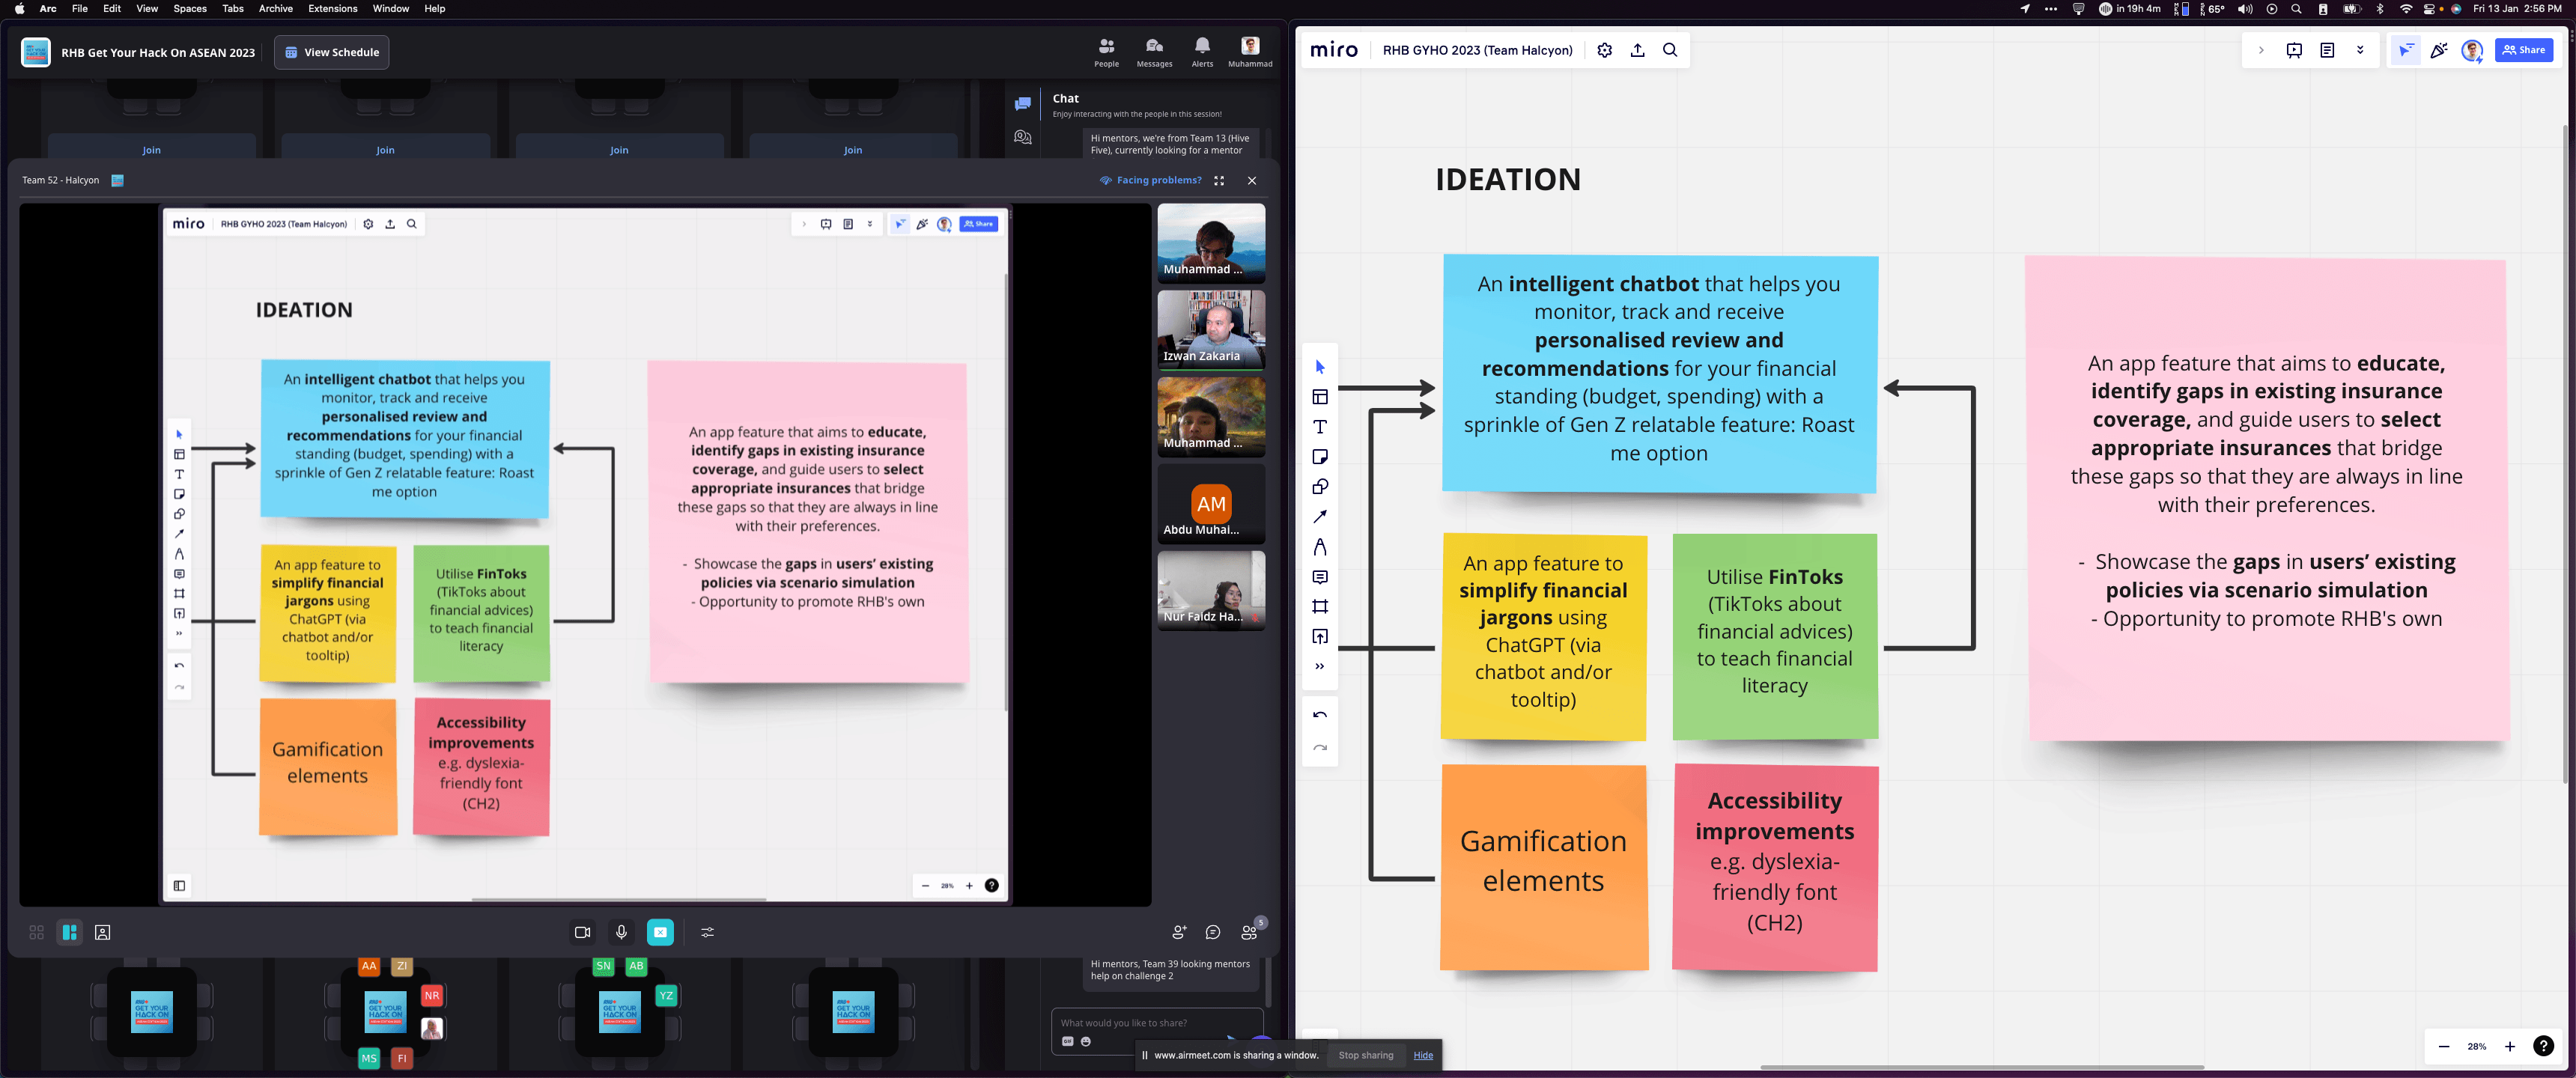Screen dimensions: 2576x1078
Task: Search the Miro board
Action: coord(1670,50)
